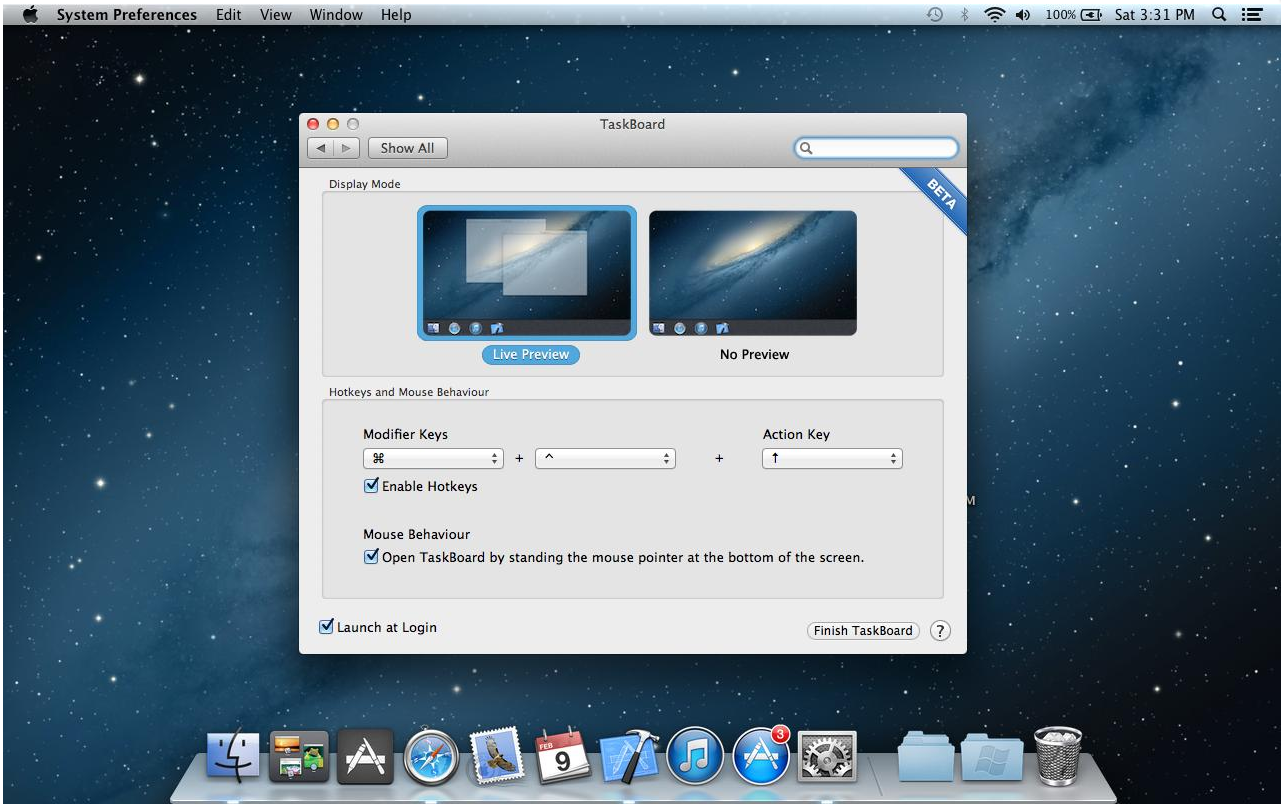The image size is (1281, 804).
Task: Open the Trash in the Dock
Action: 1057,756
